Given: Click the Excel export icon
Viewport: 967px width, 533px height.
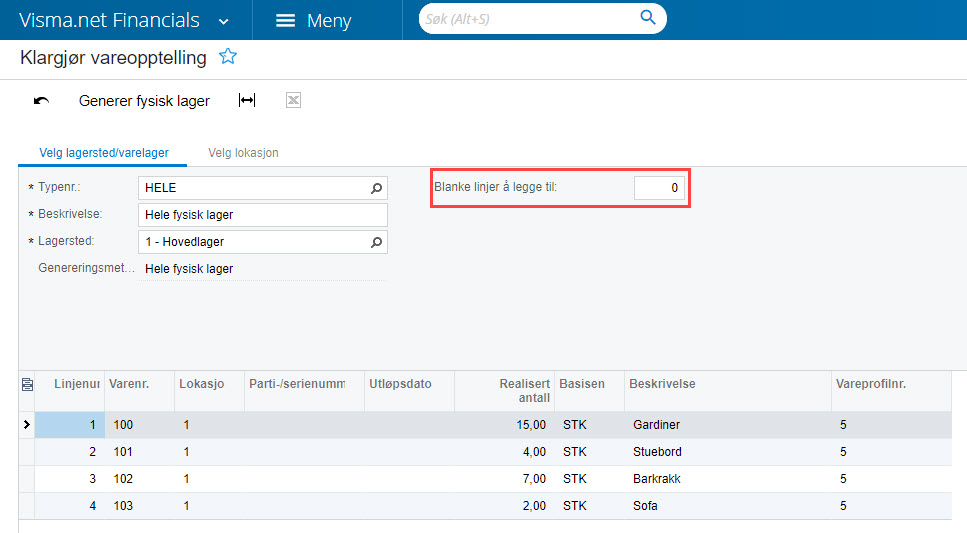Looking at the screenshot, I should [x=294, y=100].
